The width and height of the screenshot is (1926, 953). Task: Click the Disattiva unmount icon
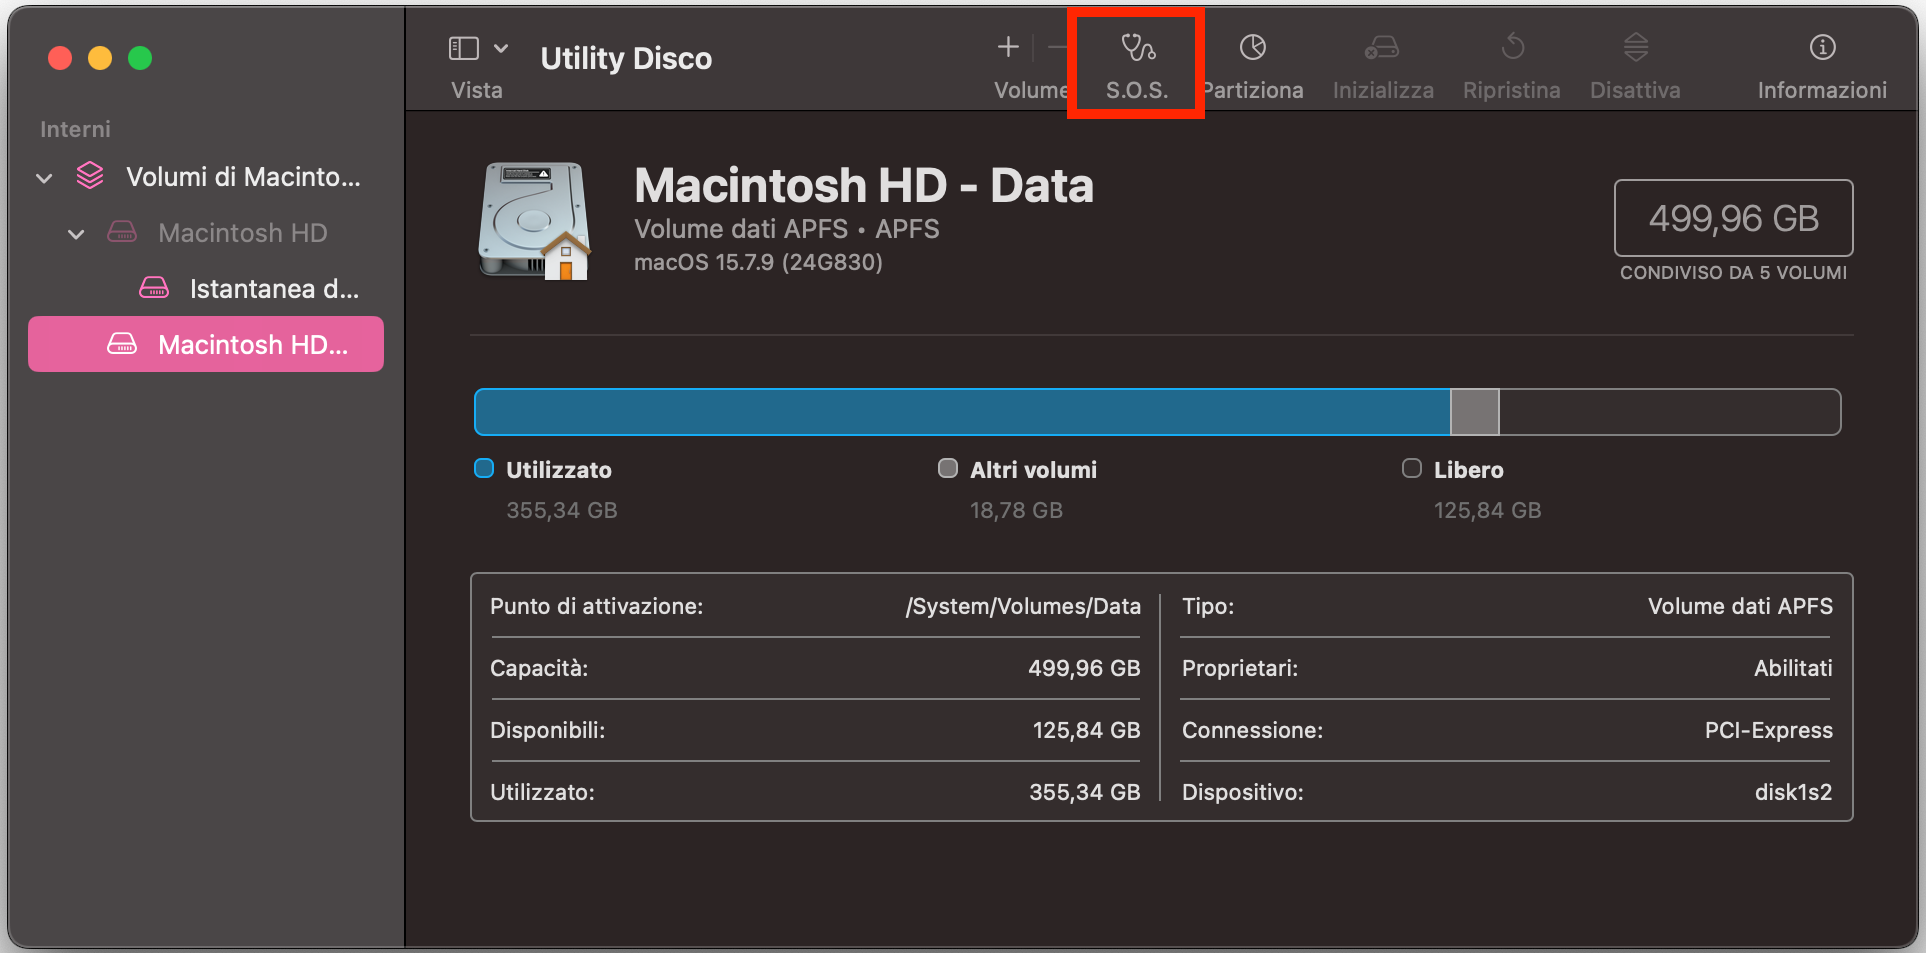click(x=1636, y=47)
